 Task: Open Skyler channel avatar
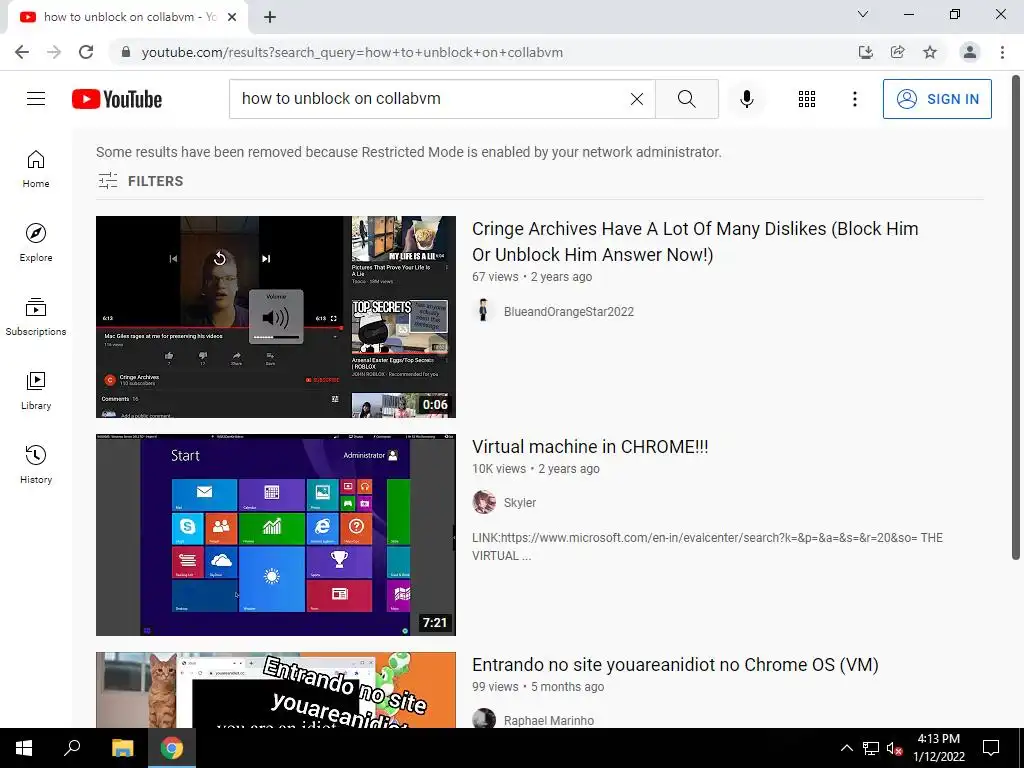pos(483,502)
